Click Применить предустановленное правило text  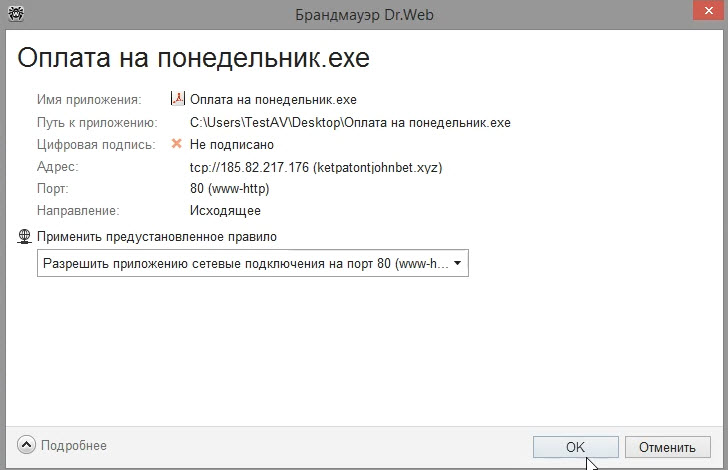[157, 236]
